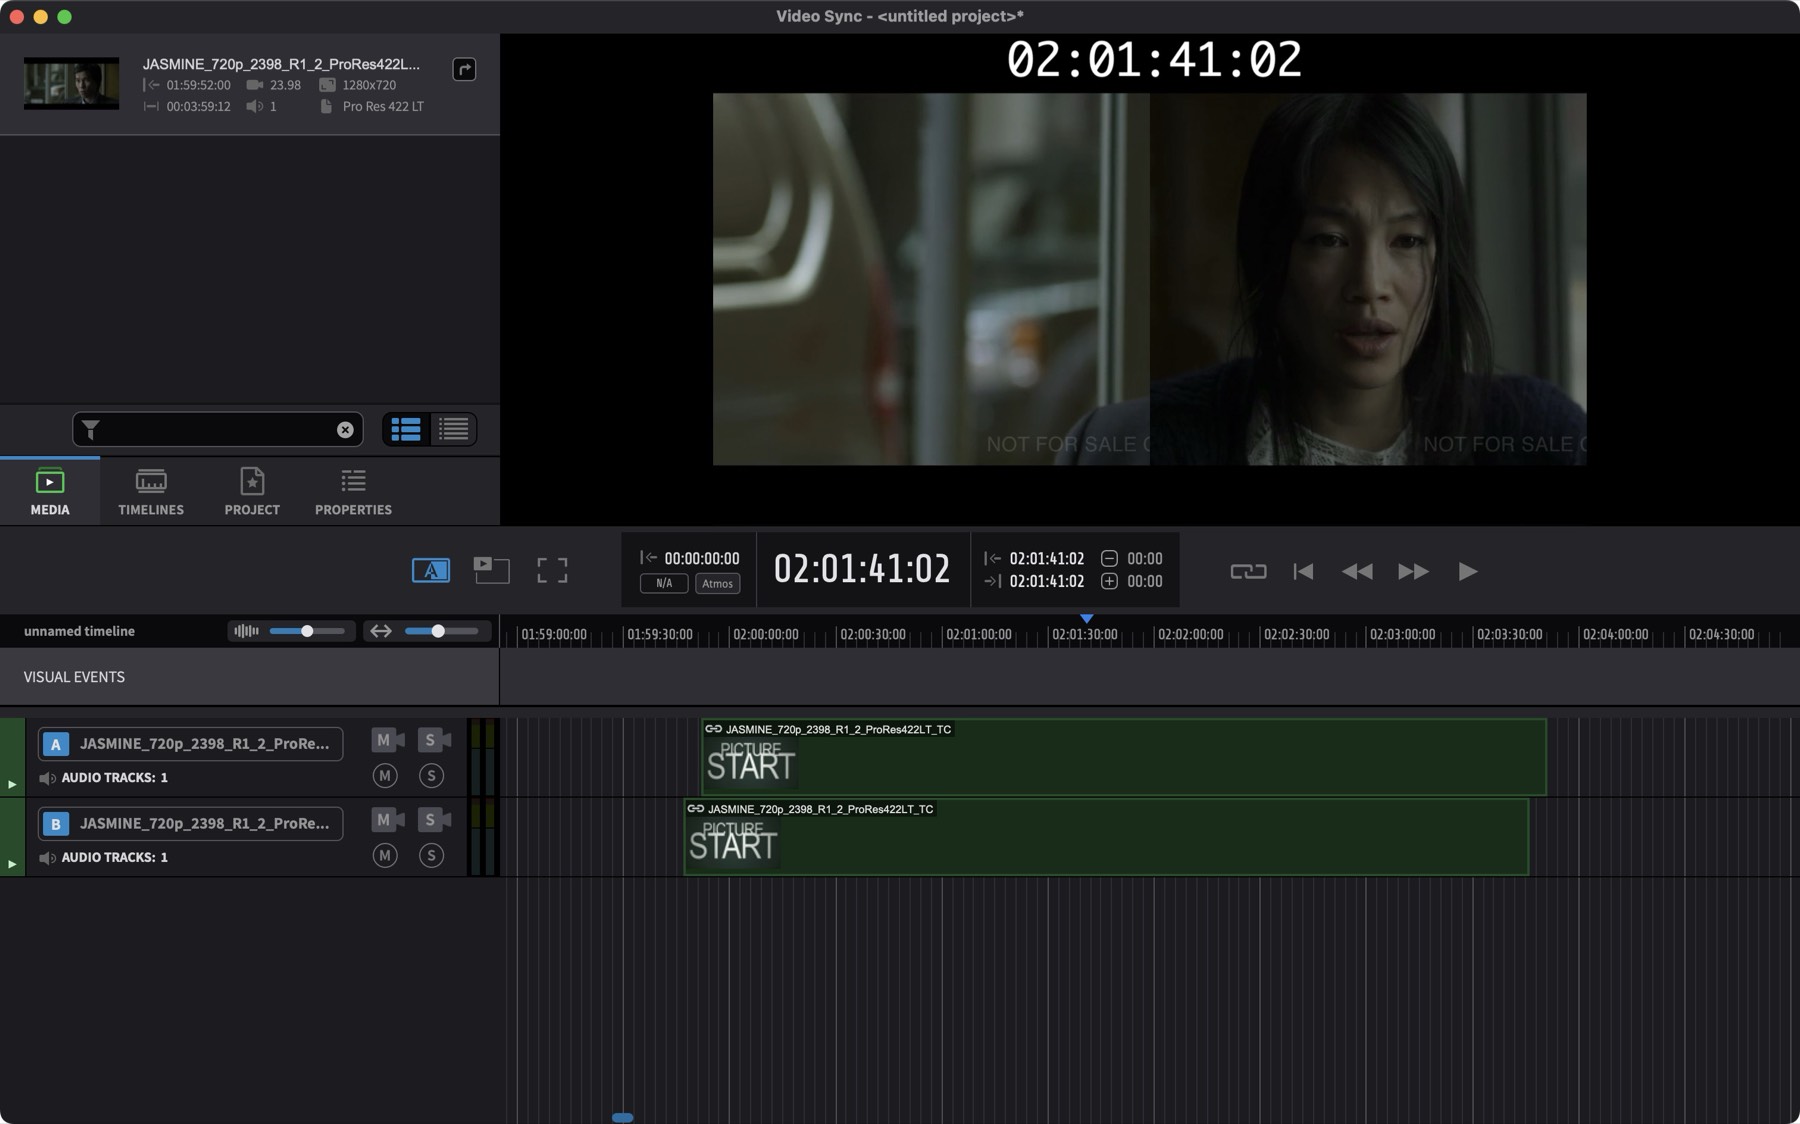Click the 02:03:00:00 ruler mark
The image size is (1800, 1124).
pos(1402,635)
